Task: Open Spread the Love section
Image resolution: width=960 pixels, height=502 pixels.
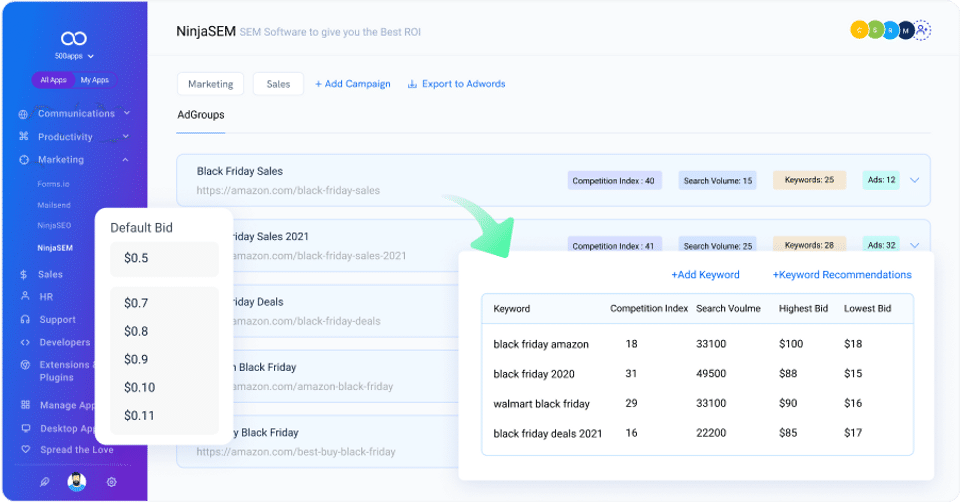Action: click(x=77, y=449)
